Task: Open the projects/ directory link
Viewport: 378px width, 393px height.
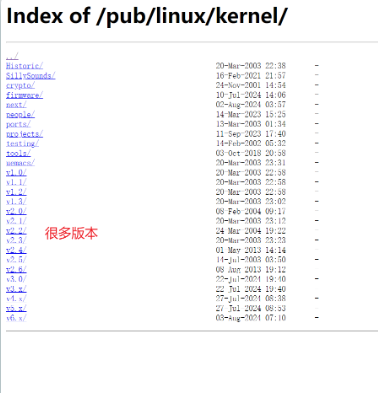Action: coord(24,134)
